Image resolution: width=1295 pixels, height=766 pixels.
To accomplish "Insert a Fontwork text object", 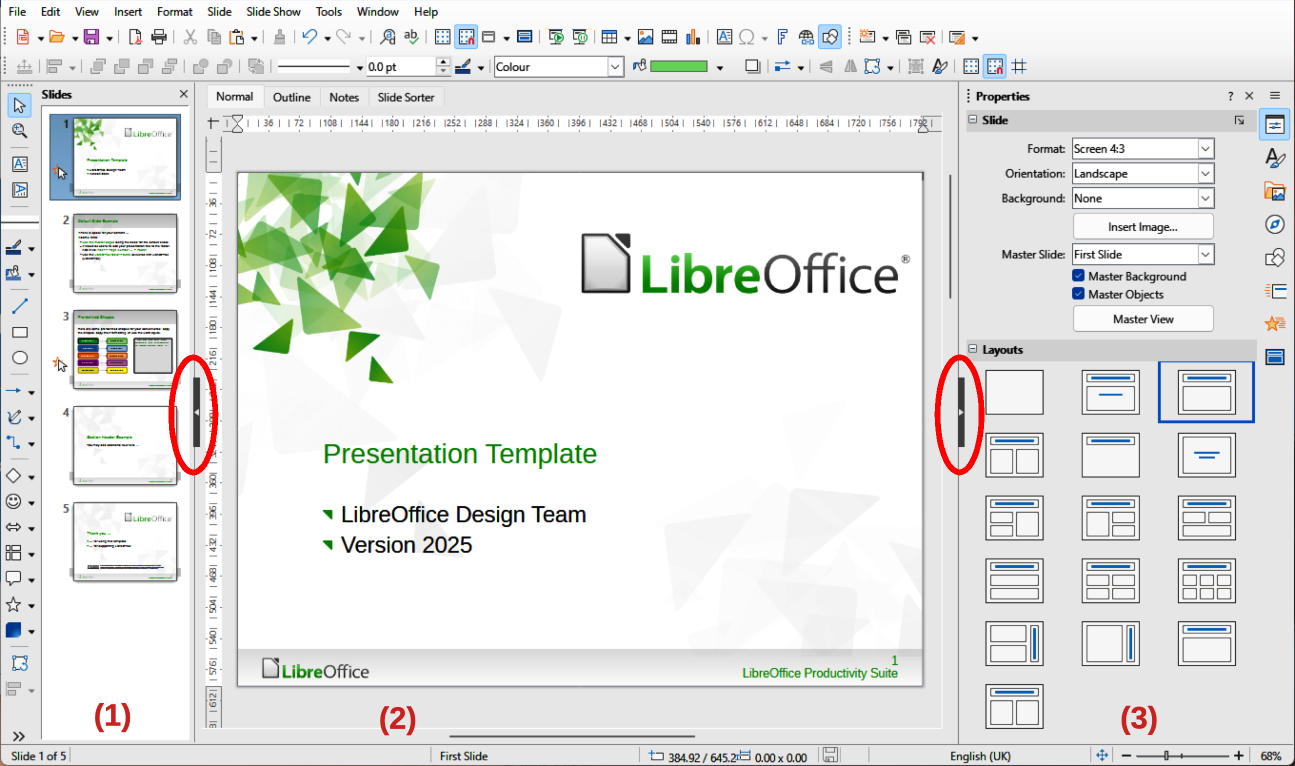I will tap(783, 37).
